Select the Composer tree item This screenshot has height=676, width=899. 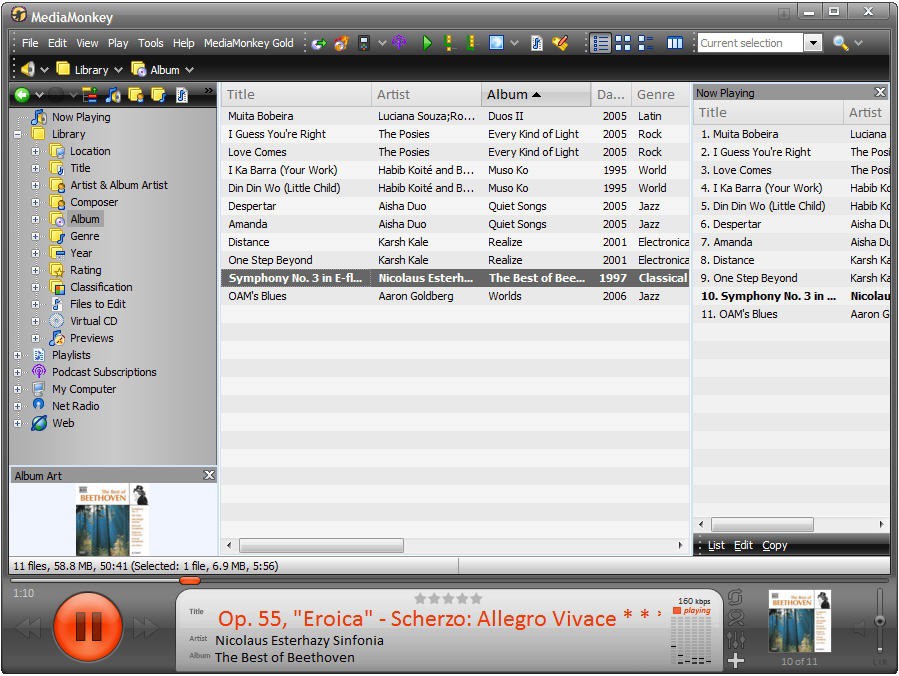point(93,202)
